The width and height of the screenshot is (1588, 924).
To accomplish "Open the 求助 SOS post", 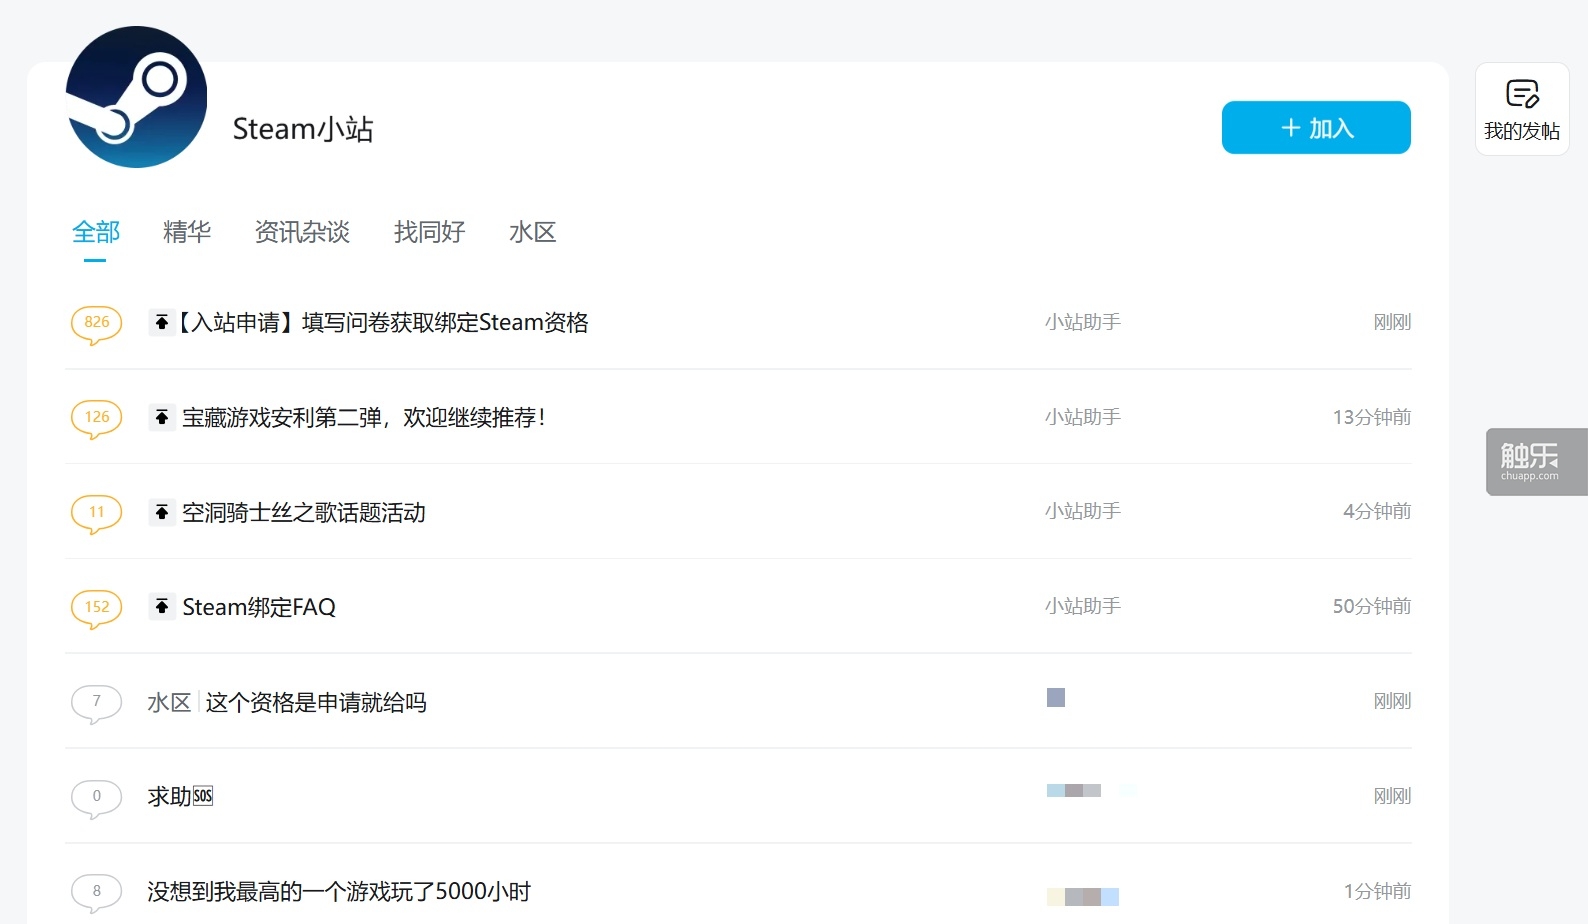I will (180, 796).
